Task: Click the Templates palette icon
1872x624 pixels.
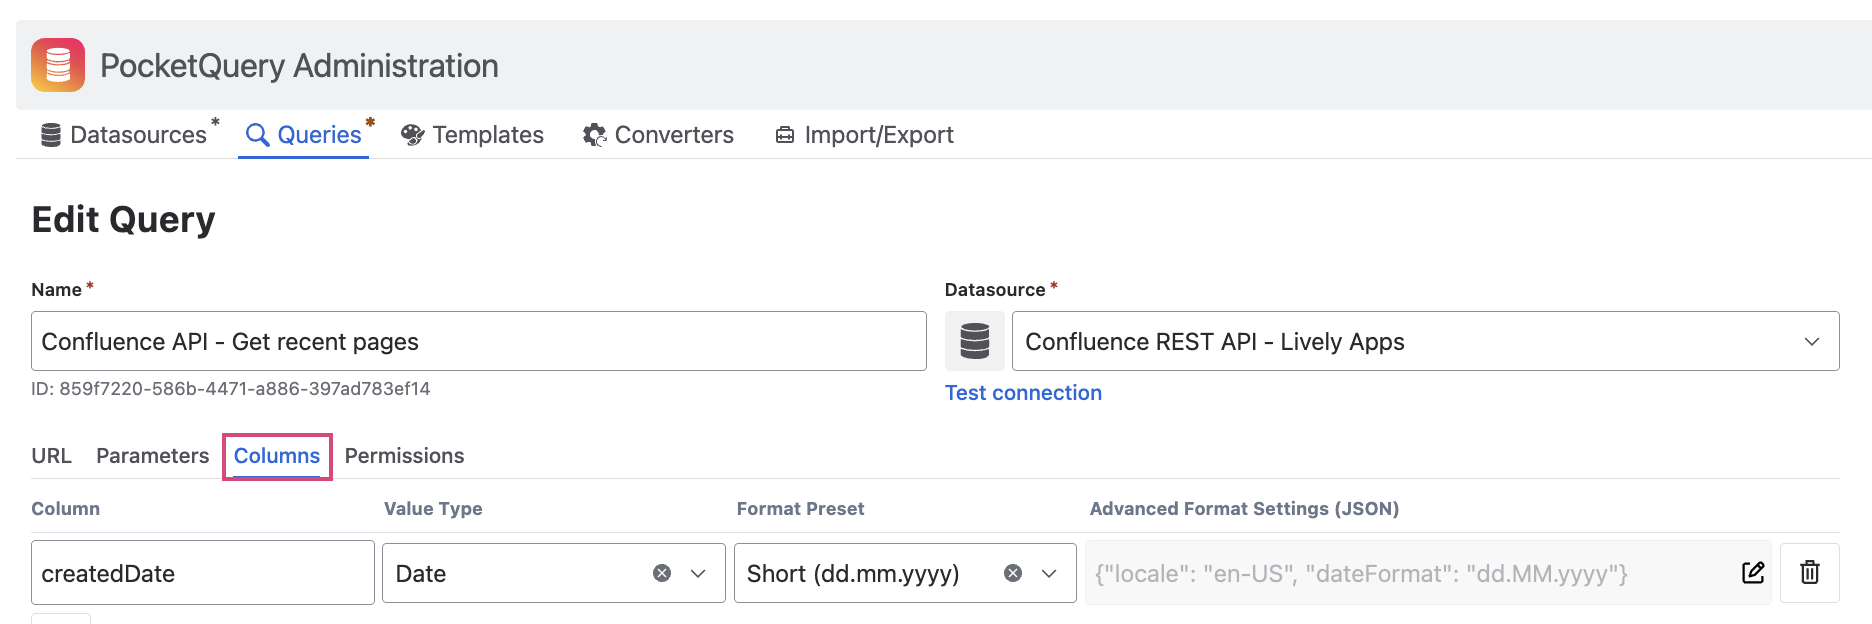Action: pos(412,135)
